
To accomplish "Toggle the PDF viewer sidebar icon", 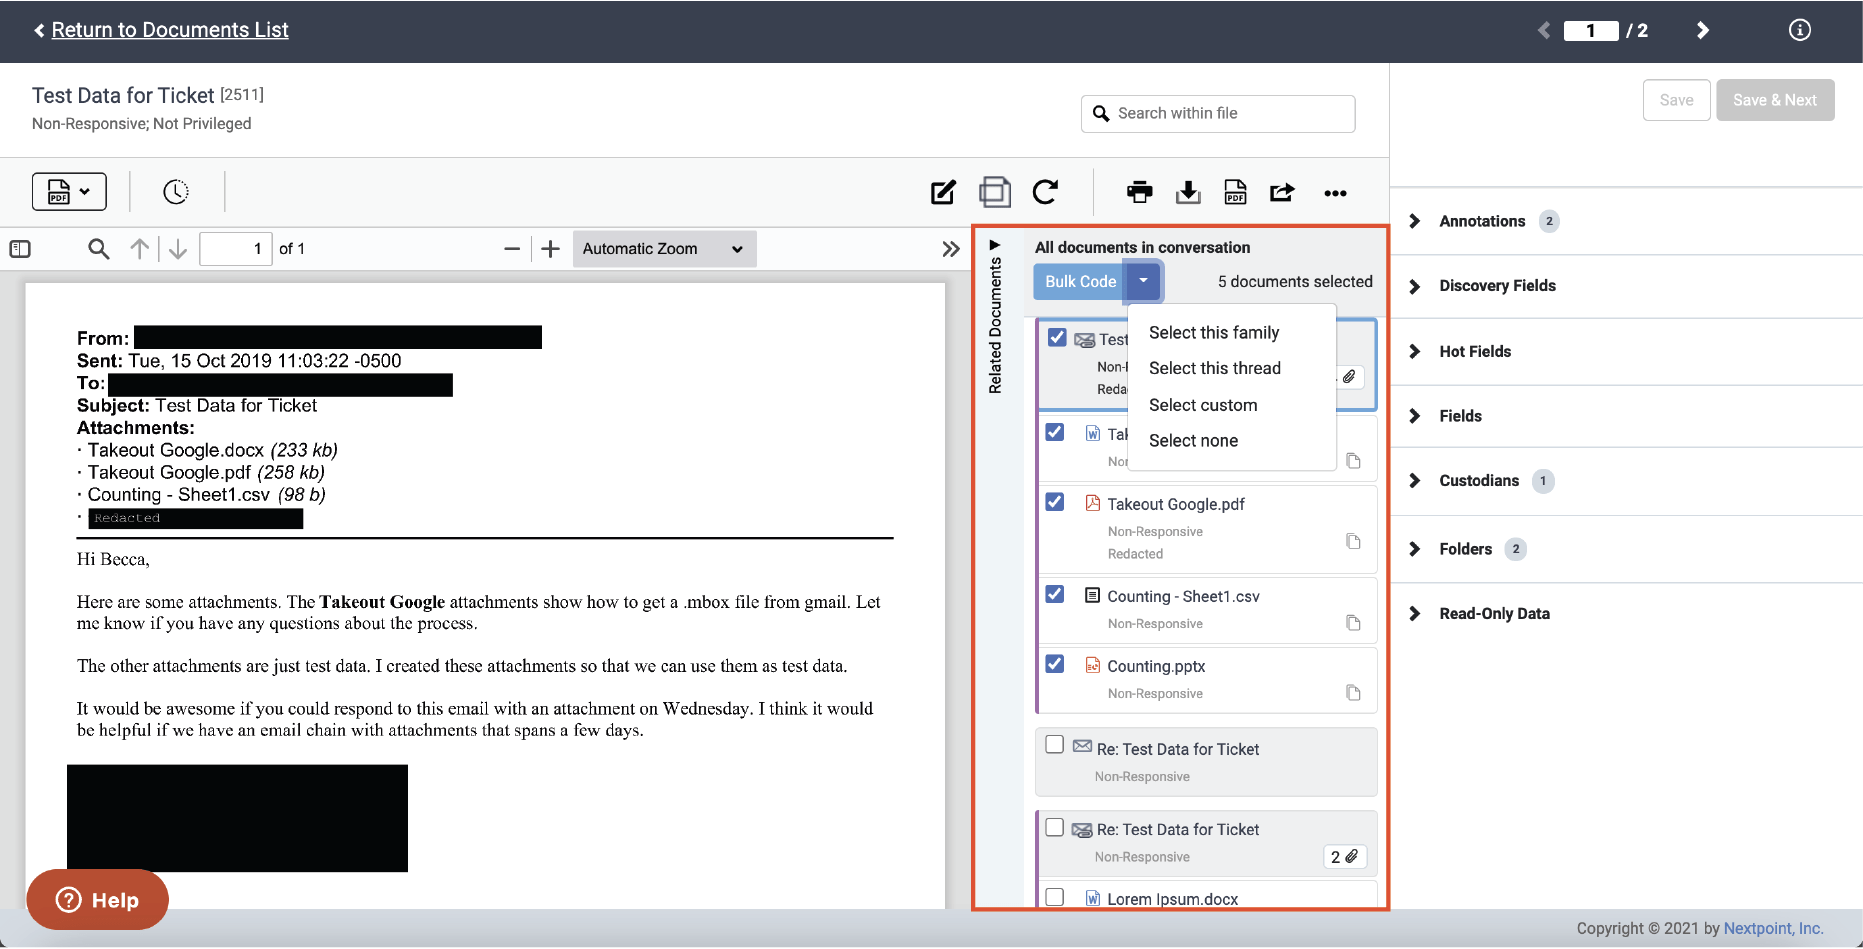I will click(x=20, y=249).
